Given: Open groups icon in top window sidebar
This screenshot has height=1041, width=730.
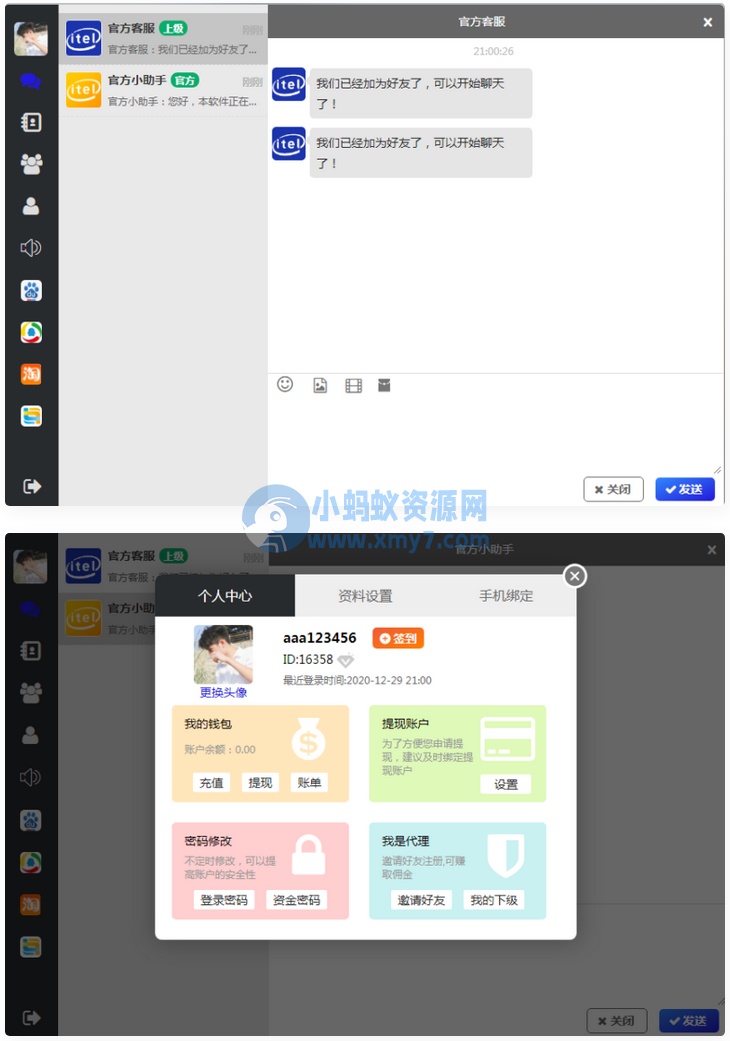Looking at the screenshot, I should point(31,164).
